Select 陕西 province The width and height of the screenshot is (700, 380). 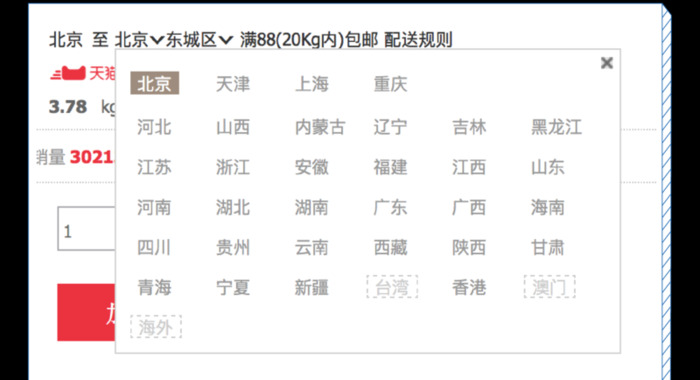tap(469, 247)
